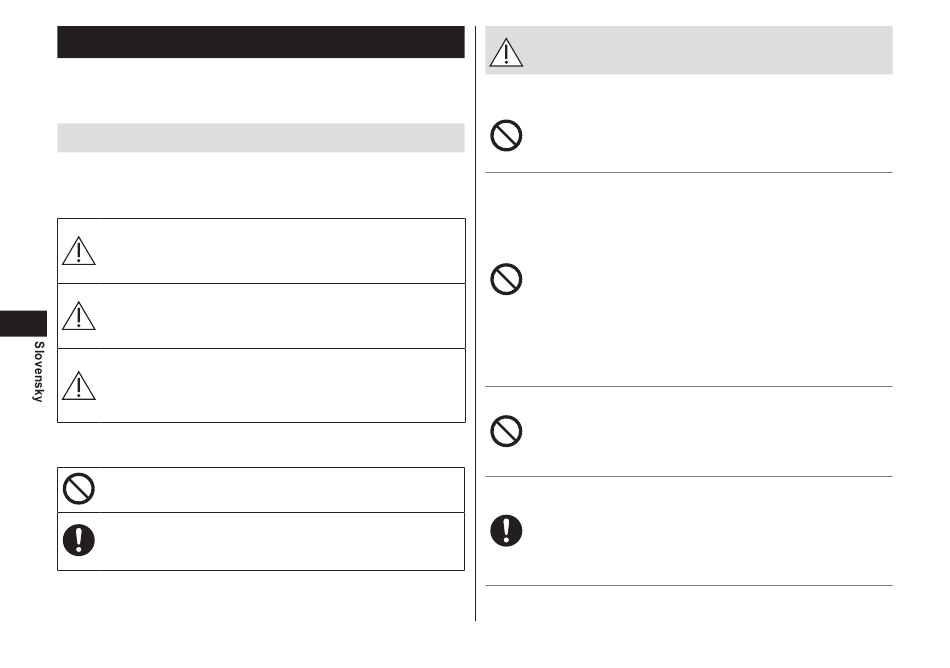
Task: Click the black tab marker above Slovensky
Action: point(23,323)
